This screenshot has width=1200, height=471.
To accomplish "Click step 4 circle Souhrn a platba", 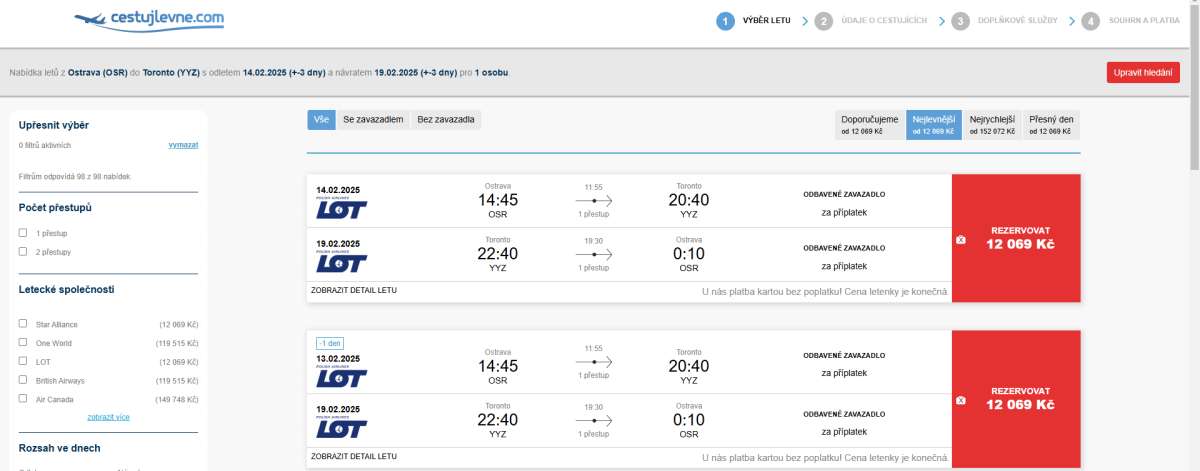I will pos(1090,21).
